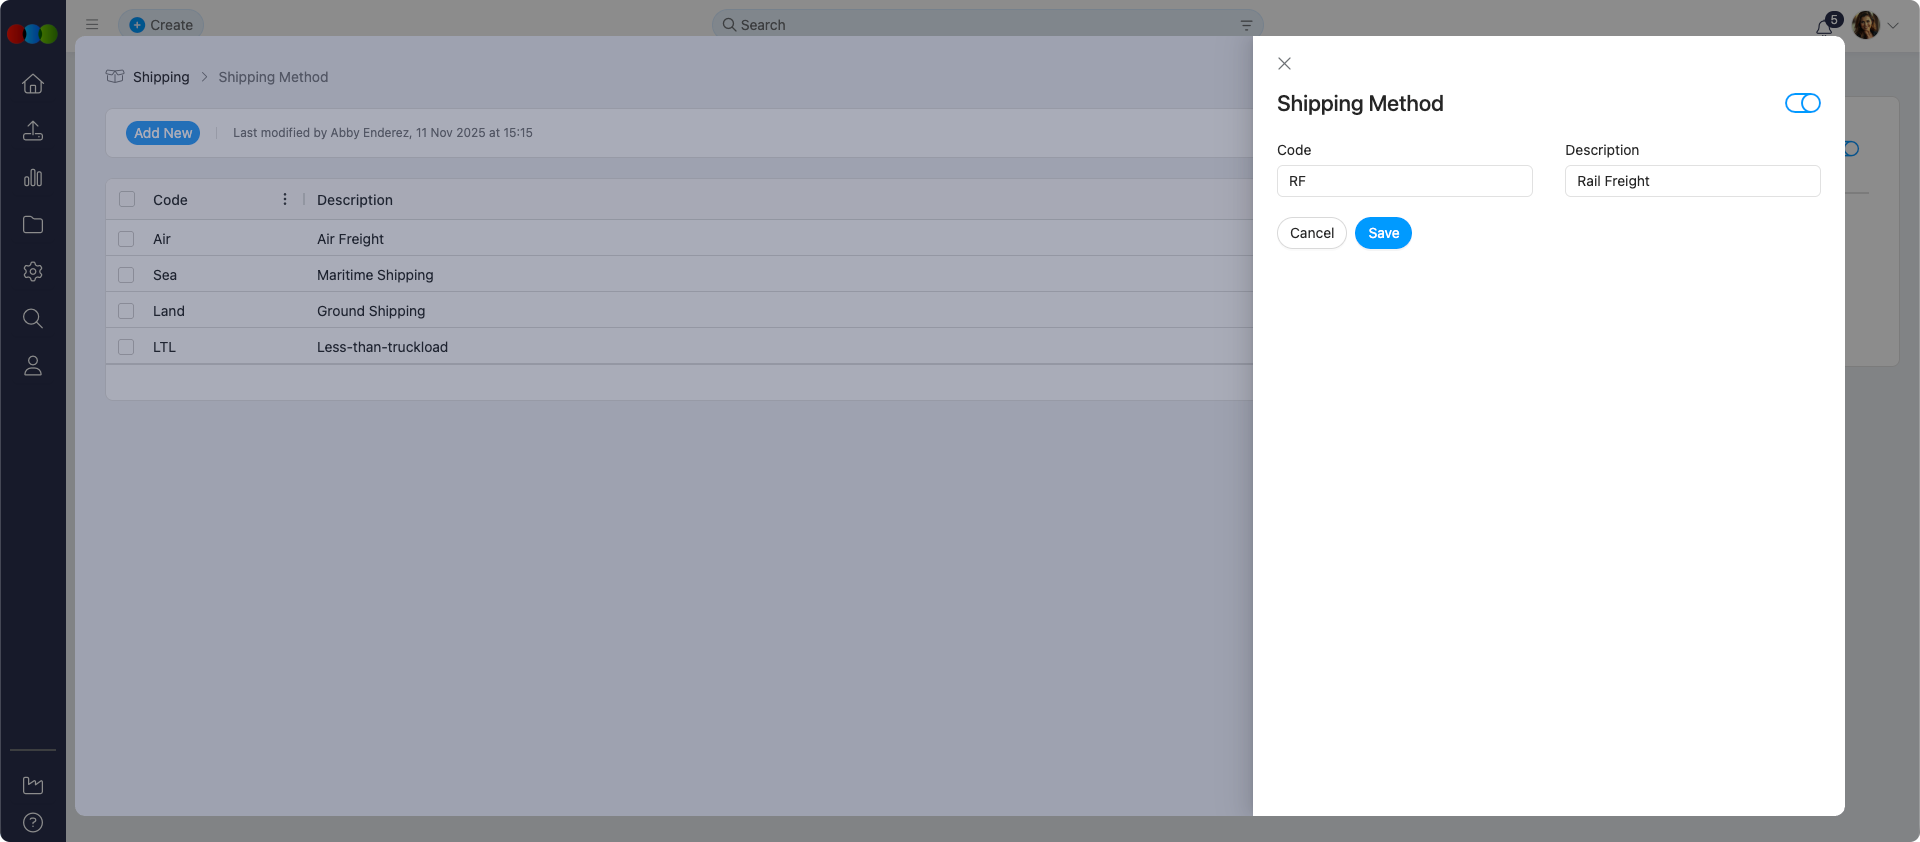Image resolution: width=1920 pixels, height=842 pixels.
Task: Click the user avatar photo
Action: 1866,25
